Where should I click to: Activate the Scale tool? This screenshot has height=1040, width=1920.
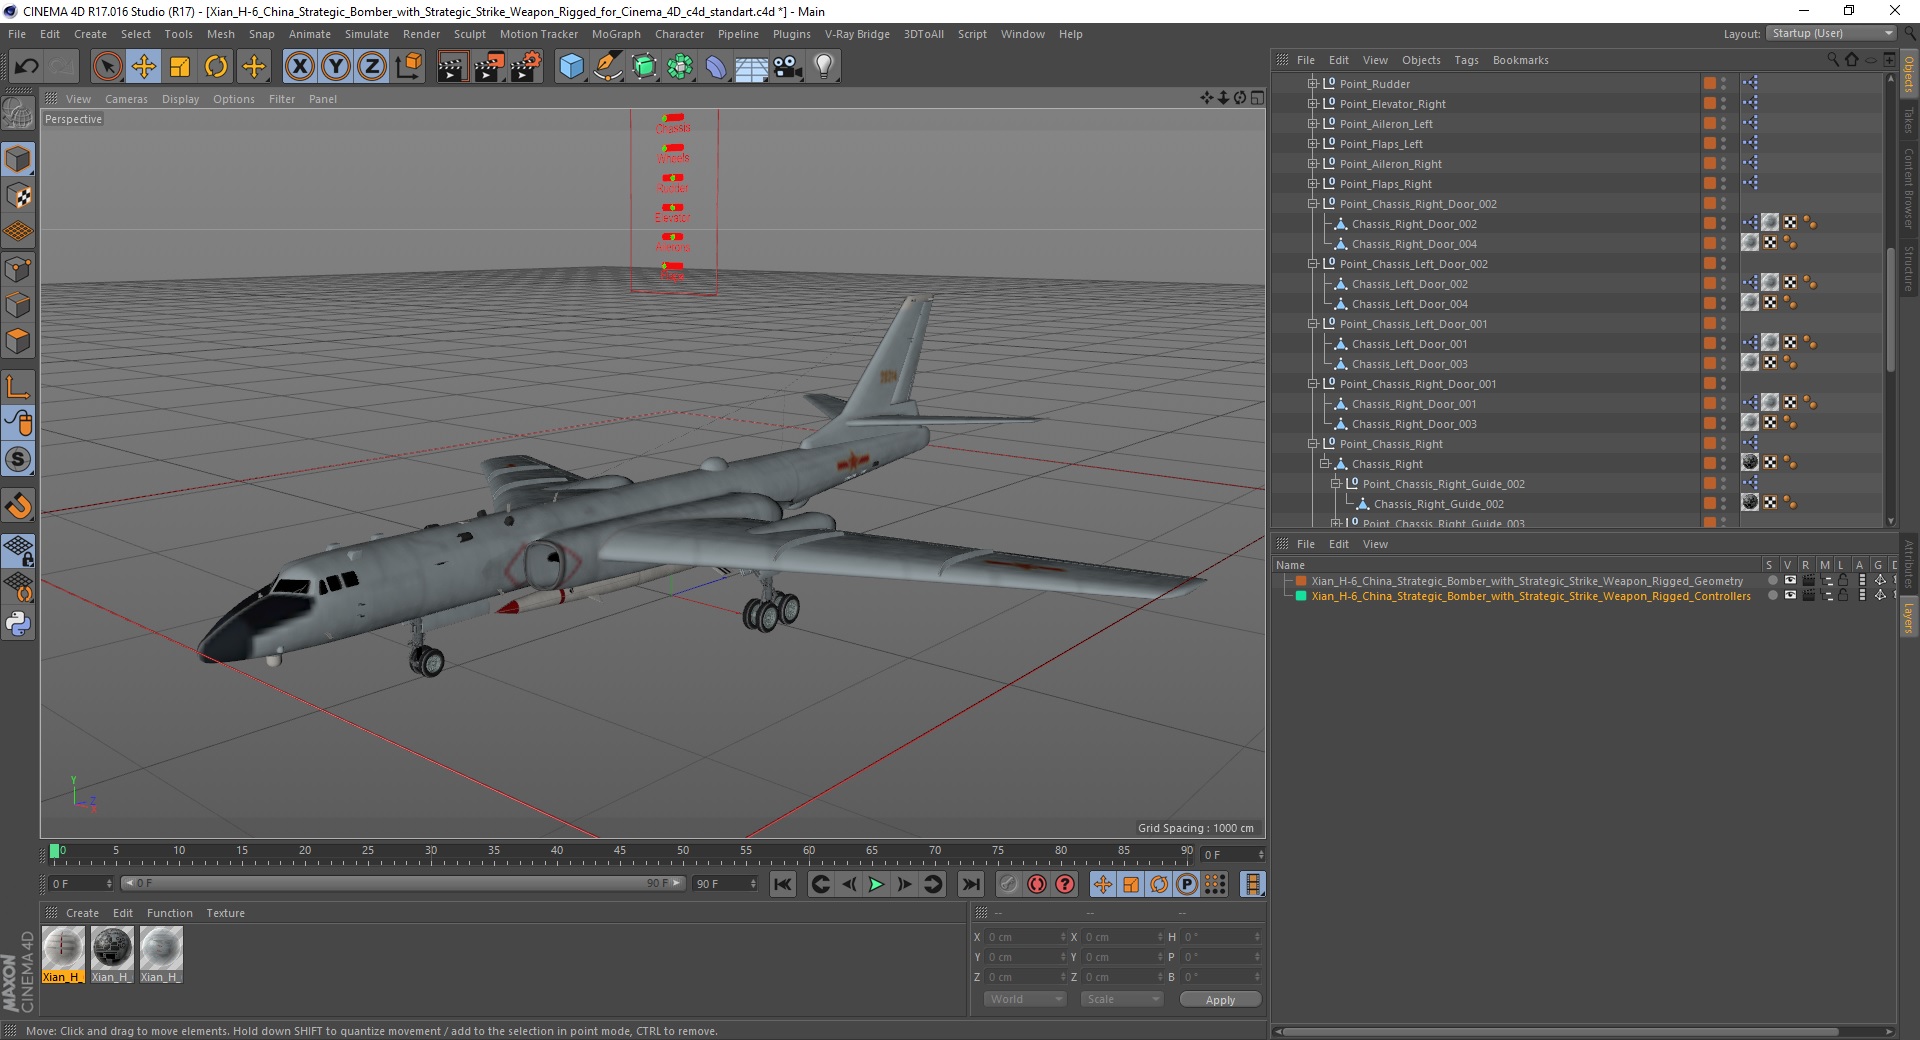click(180, 67)
